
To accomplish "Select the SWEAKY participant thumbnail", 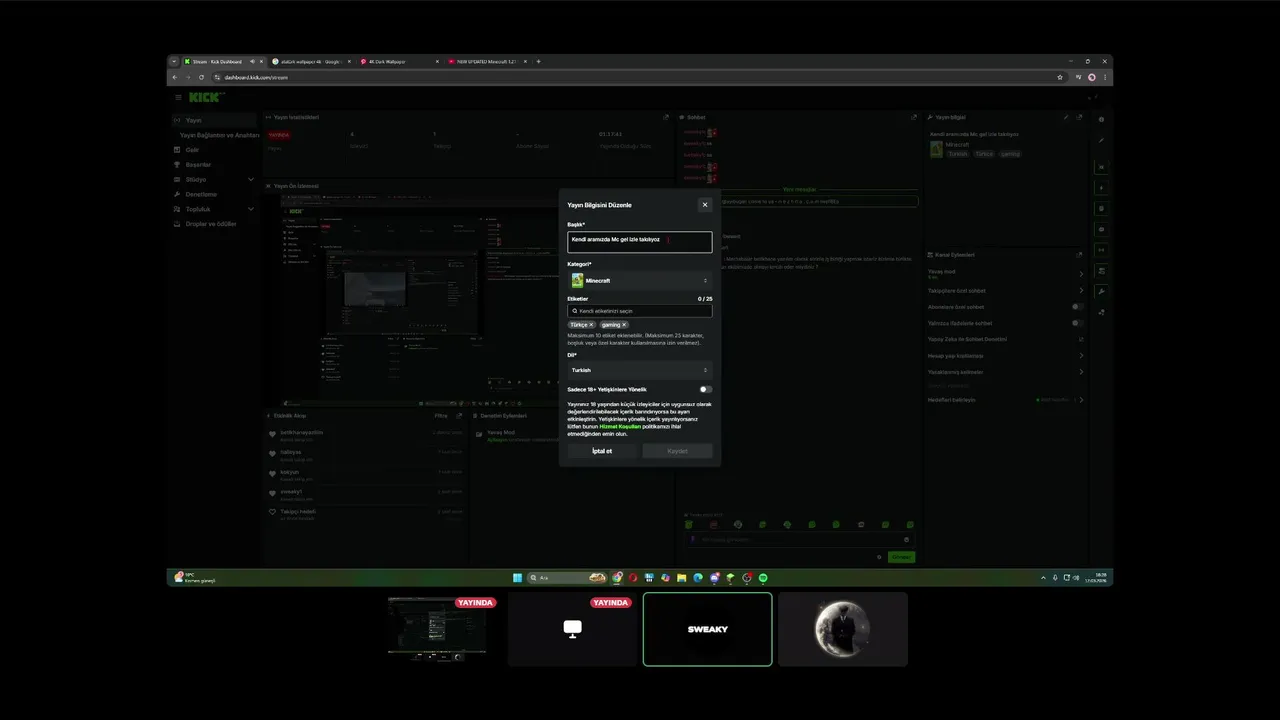I will [708, 629].
